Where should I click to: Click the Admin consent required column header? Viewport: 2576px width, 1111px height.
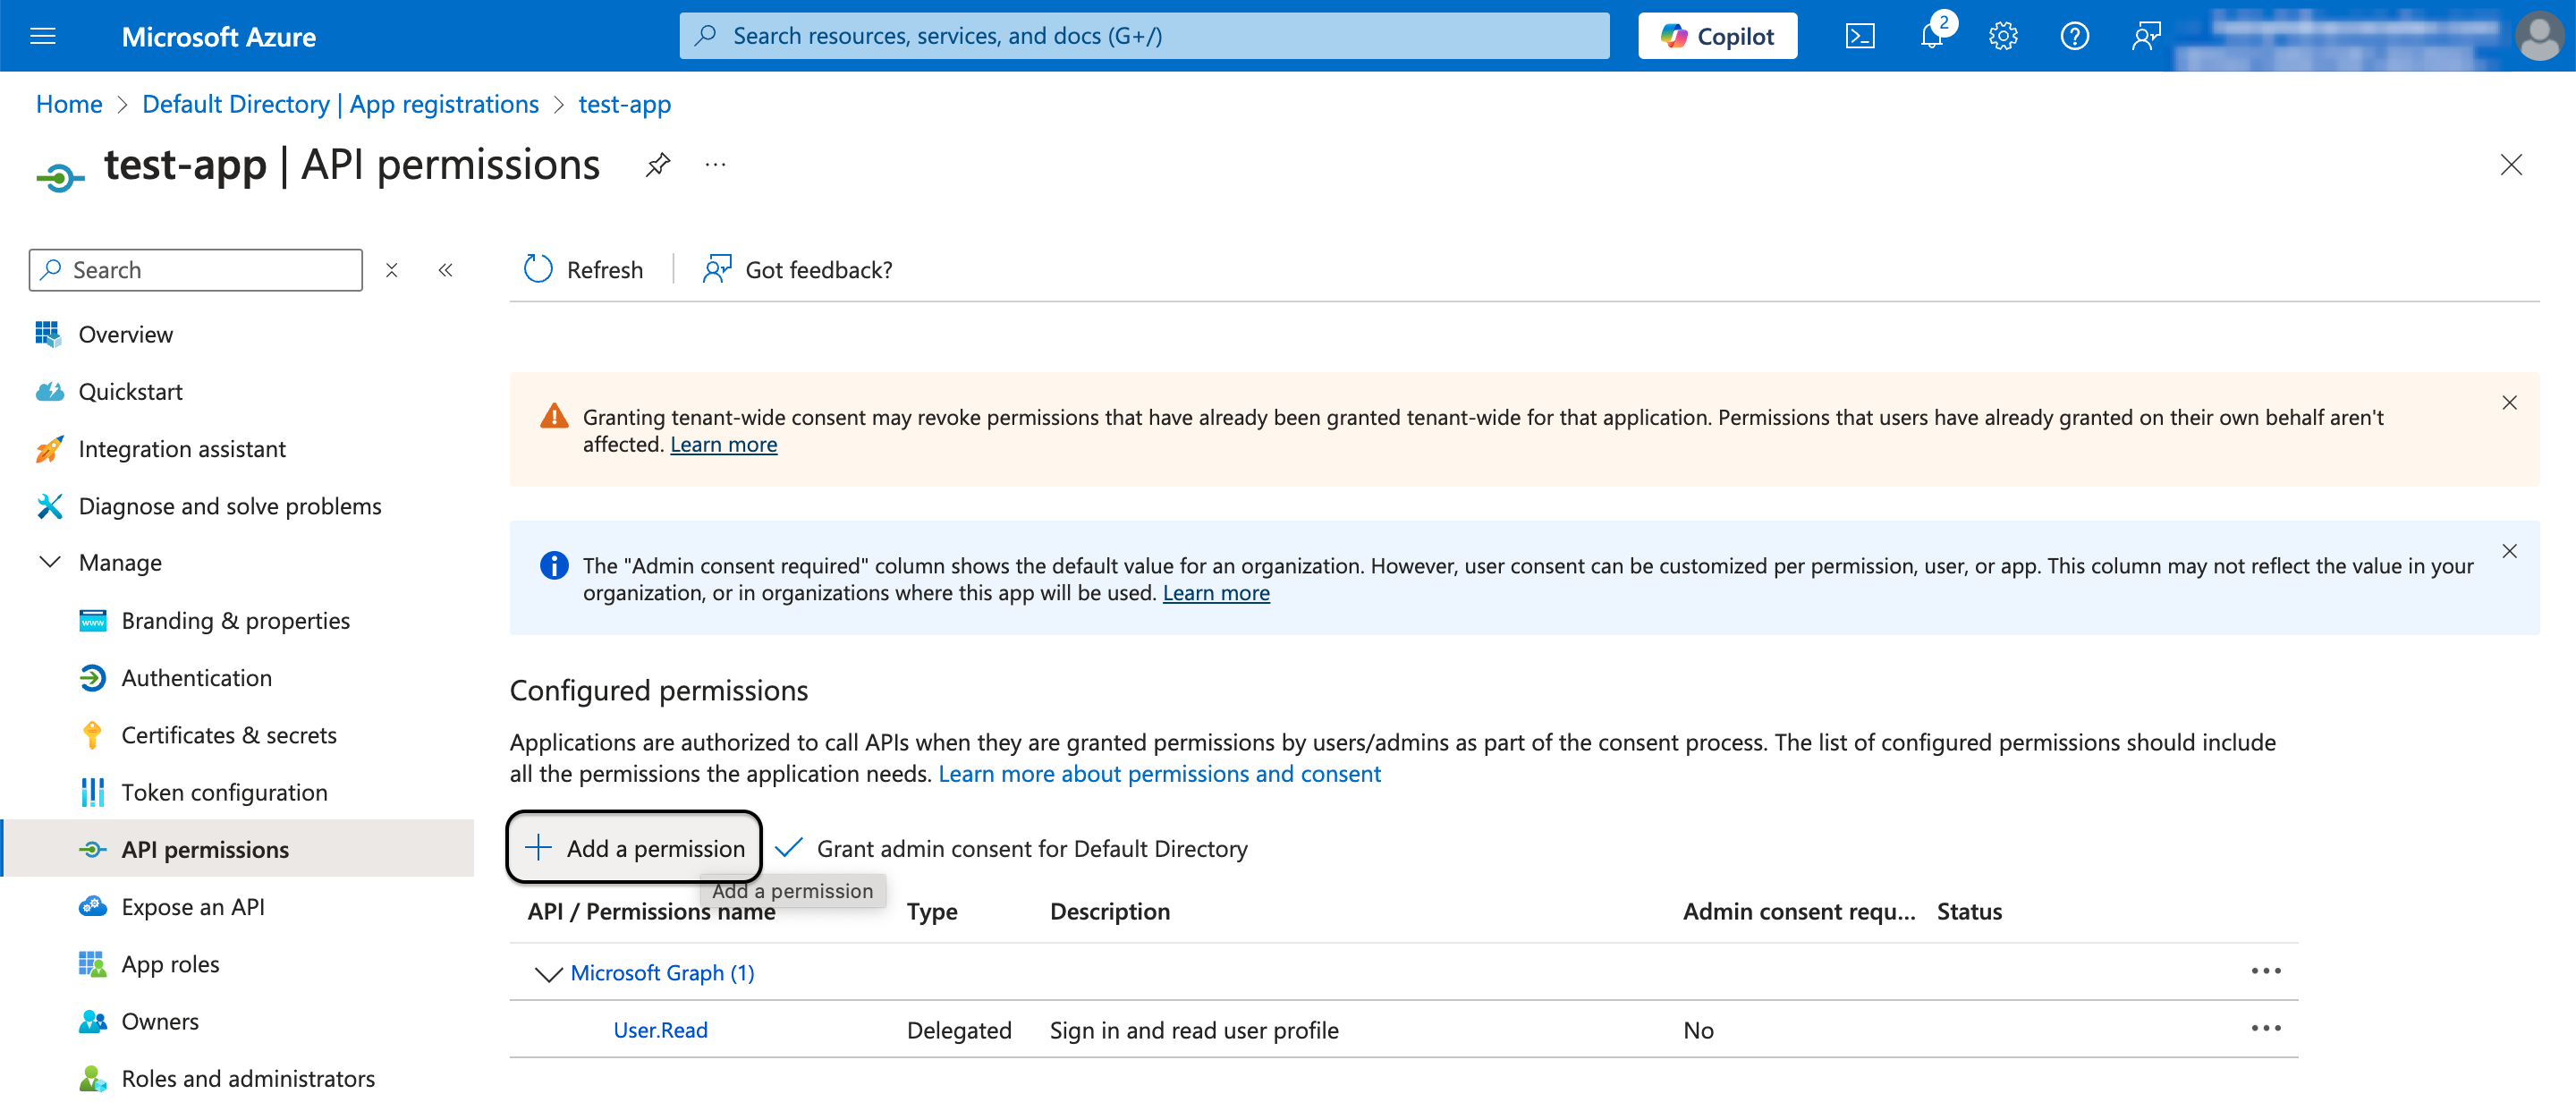(1799, 911)
